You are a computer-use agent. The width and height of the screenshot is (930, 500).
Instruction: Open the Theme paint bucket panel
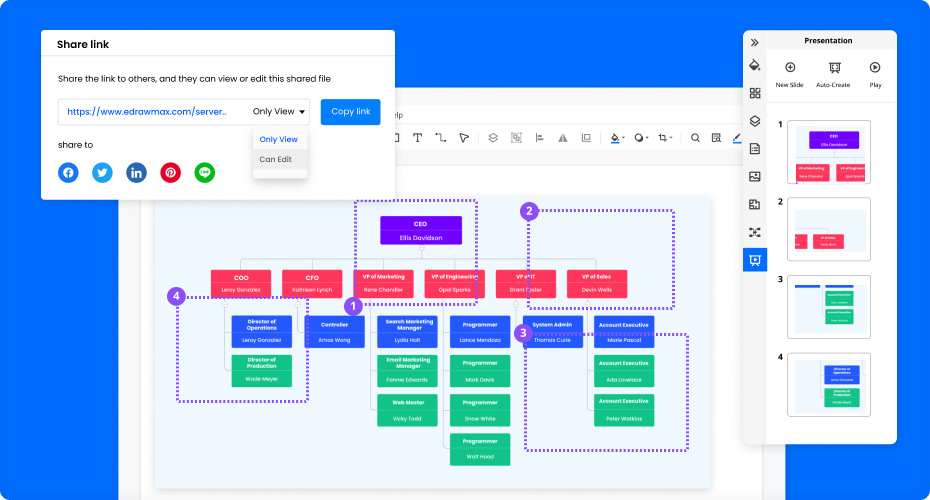[755, 66]
